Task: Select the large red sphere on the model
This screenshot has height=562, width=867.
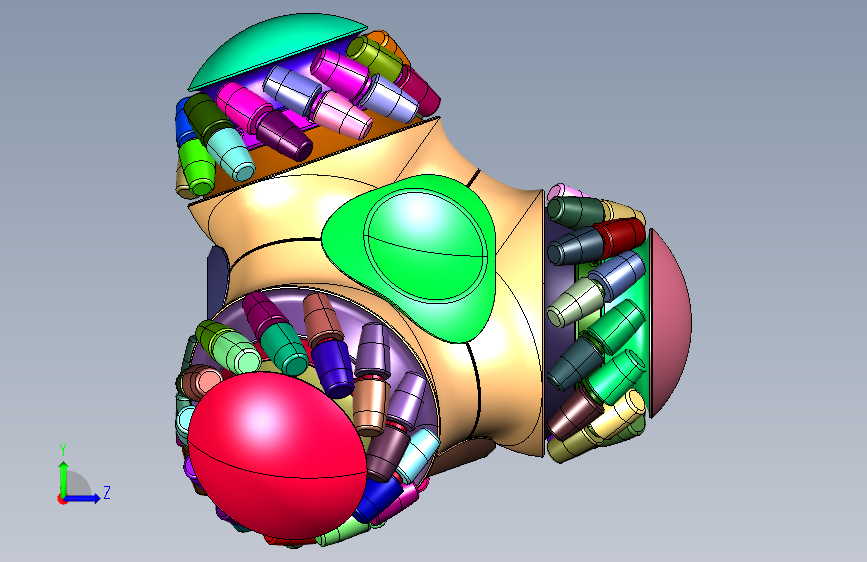Action: pos(278,455)
